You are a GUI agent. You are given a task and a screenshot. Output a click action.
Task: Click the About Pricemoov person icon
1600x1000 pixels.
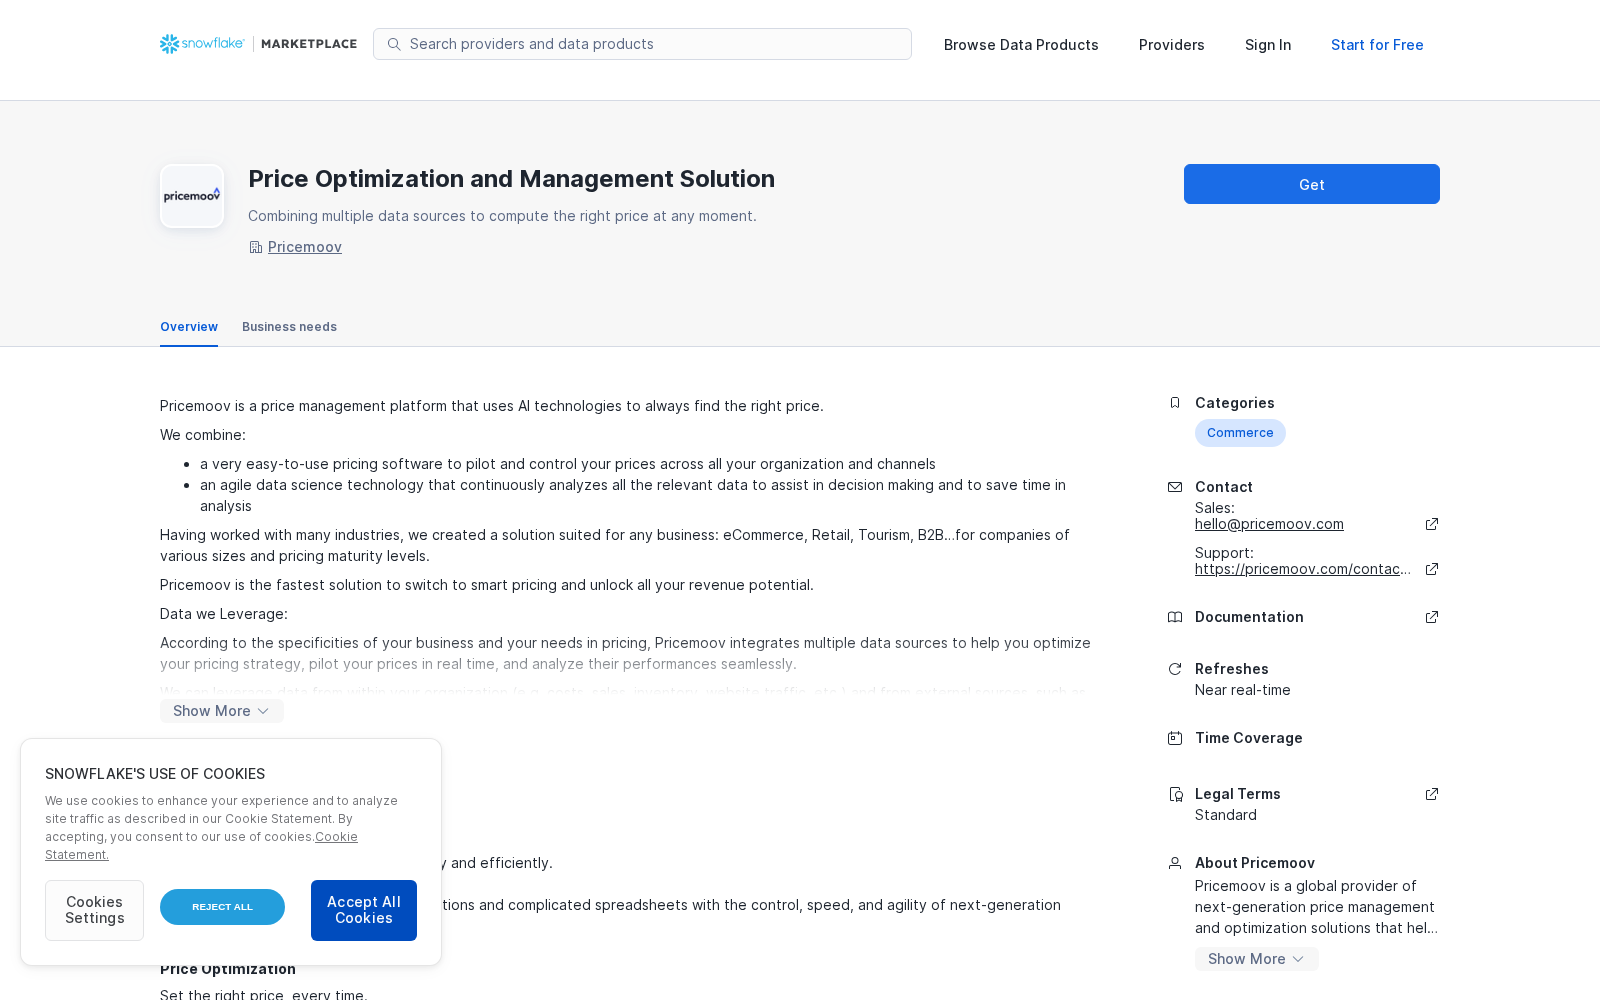click(1175, 863)
